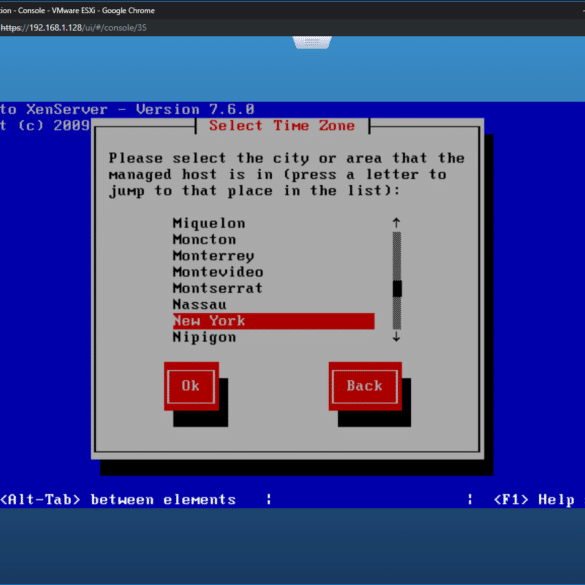Click the list scroll down arrow
The image size is (585, 585).
[x=397, y=337]
